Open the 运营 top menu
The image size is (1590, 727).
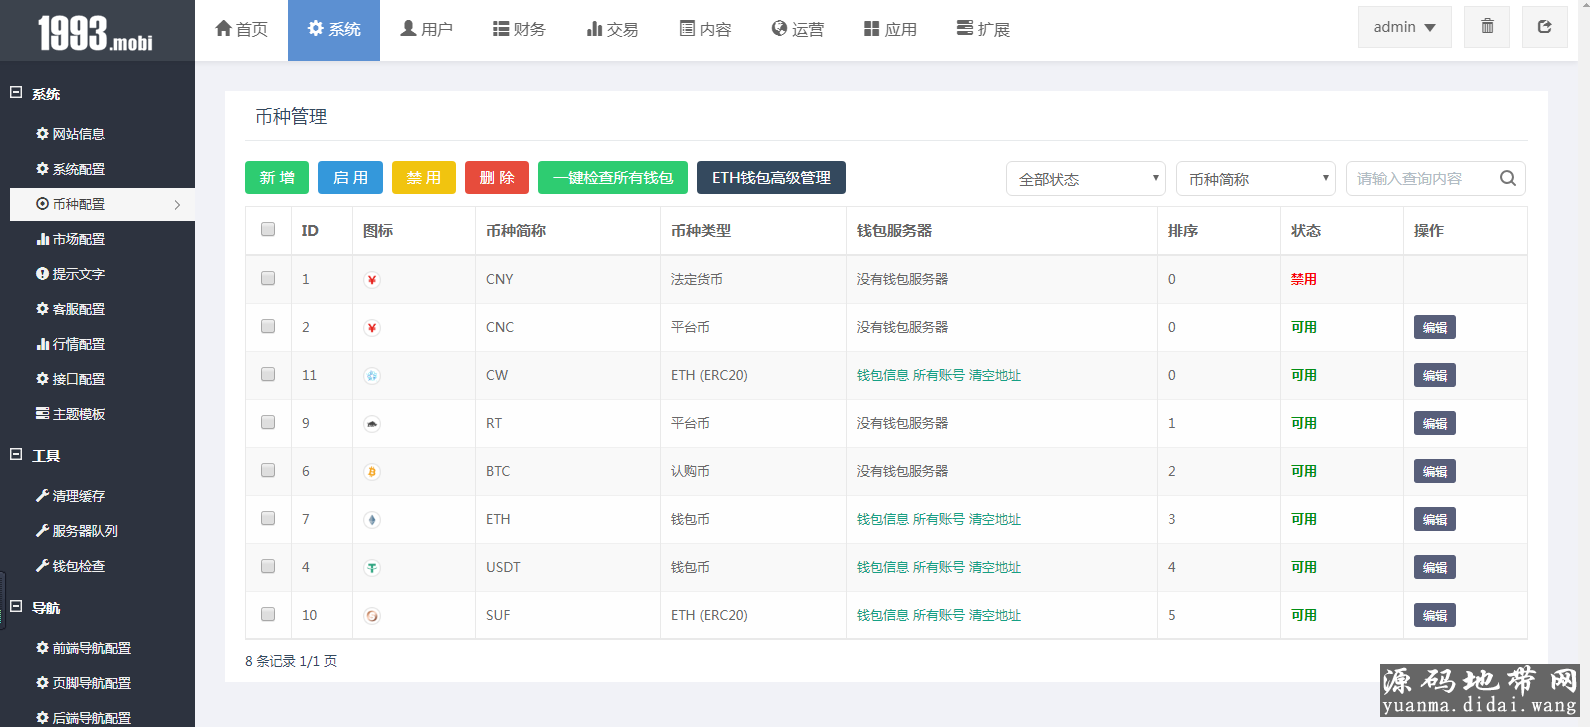tap(798, 30)
